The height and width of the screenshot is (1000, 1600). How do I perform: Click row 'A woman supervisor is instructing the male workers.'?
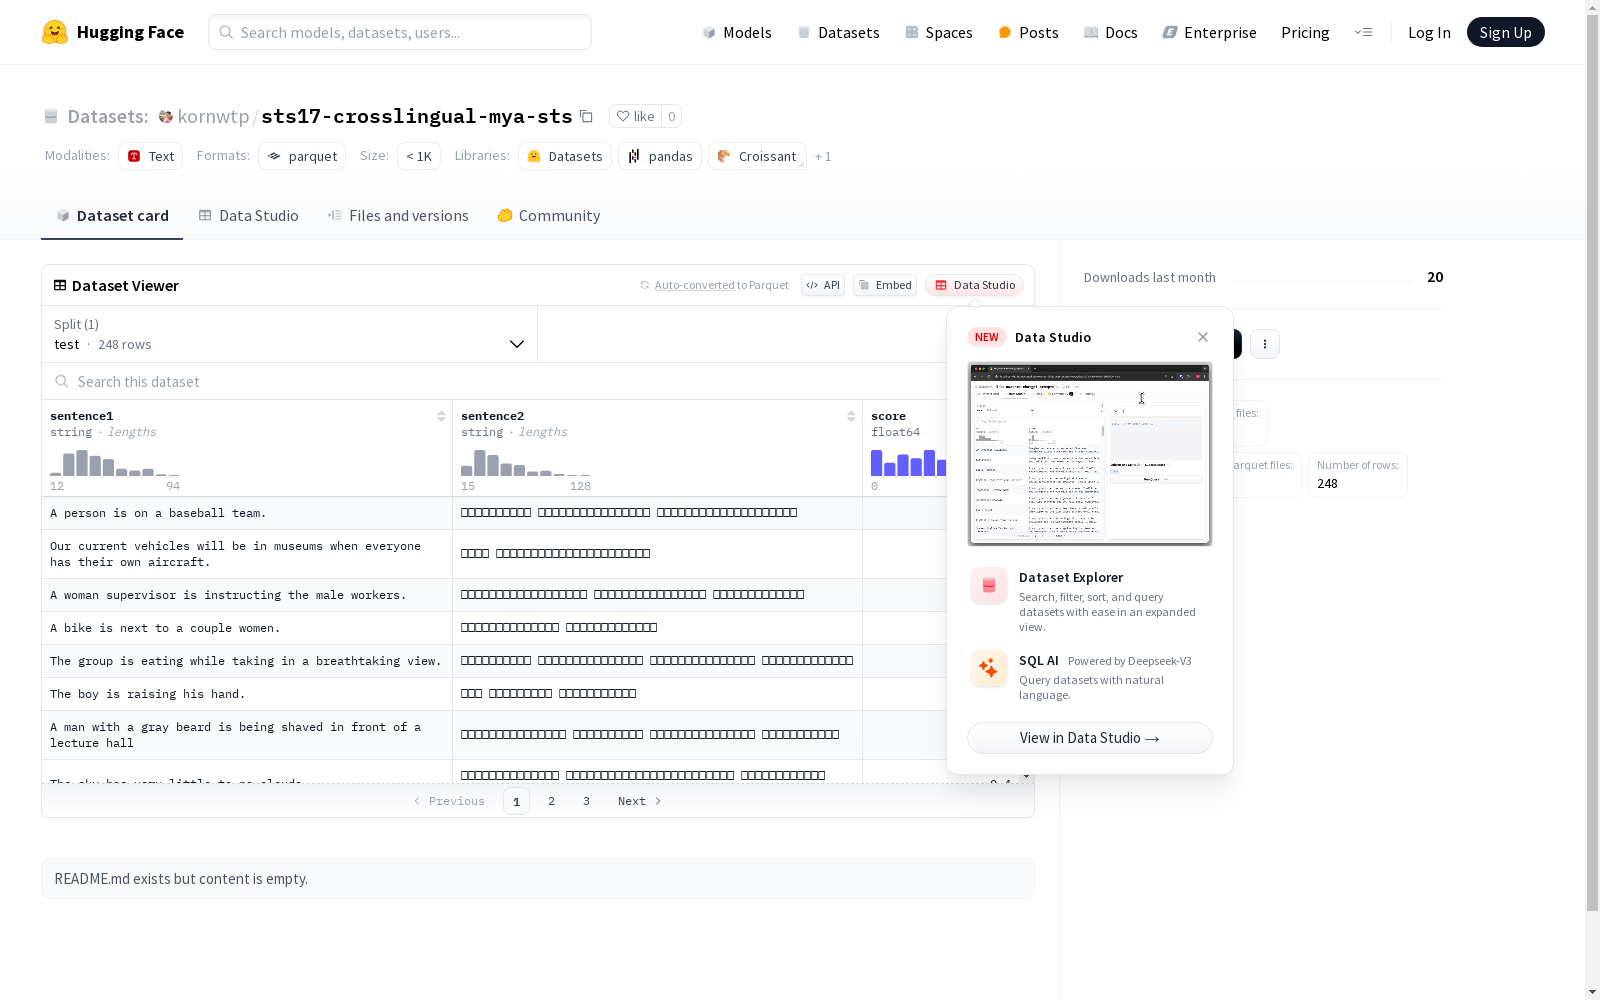494,595
